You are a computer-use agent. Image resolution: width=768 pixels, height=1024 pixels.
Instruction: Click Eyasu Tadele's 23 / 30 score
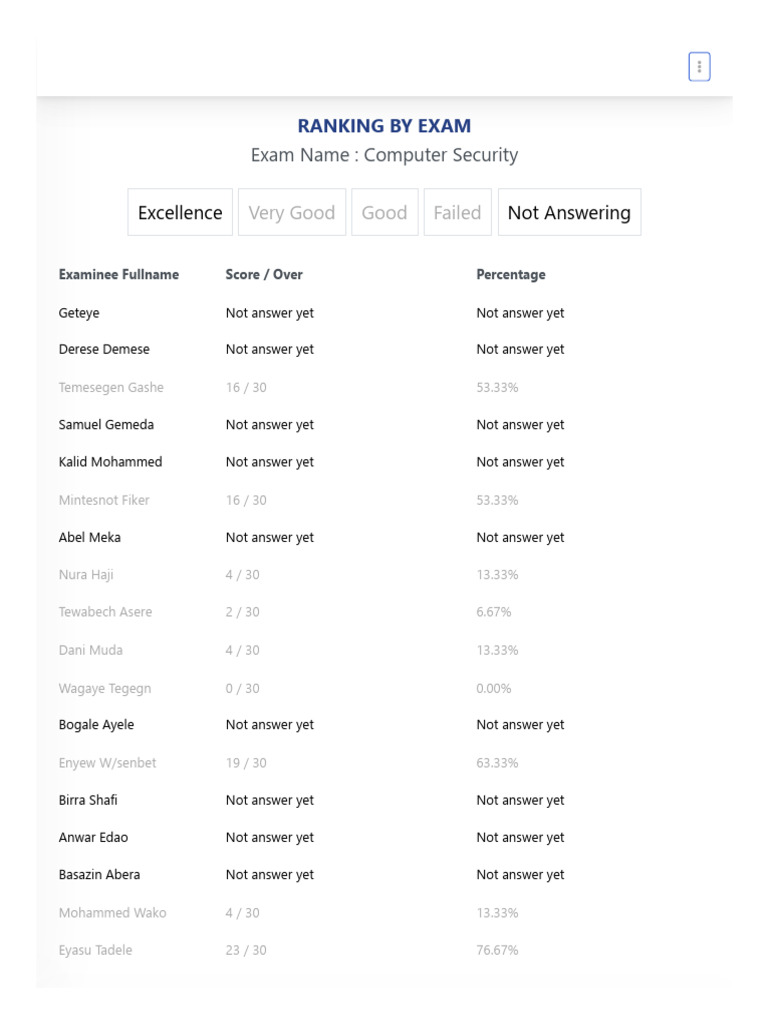pos(246,950)
